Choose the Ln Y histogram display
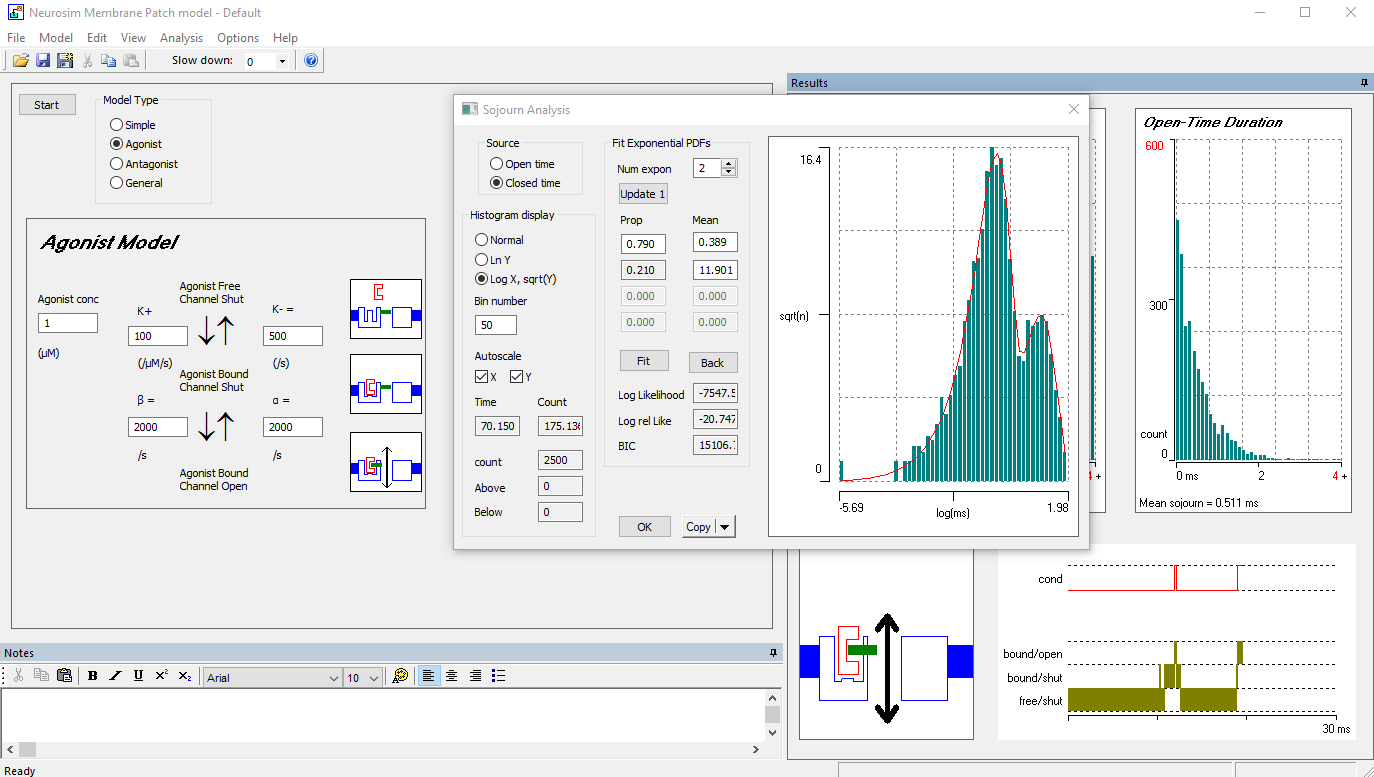1374x777 pixels. click(x=482, y=260)
